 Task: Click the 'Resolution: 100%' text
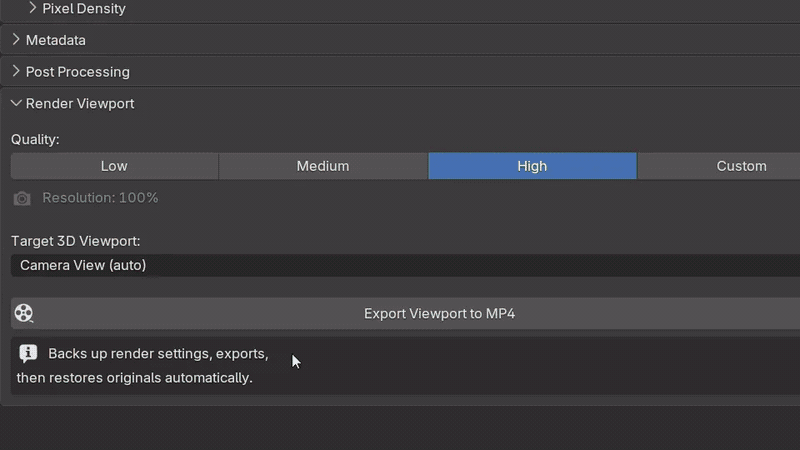coord(100,197)
